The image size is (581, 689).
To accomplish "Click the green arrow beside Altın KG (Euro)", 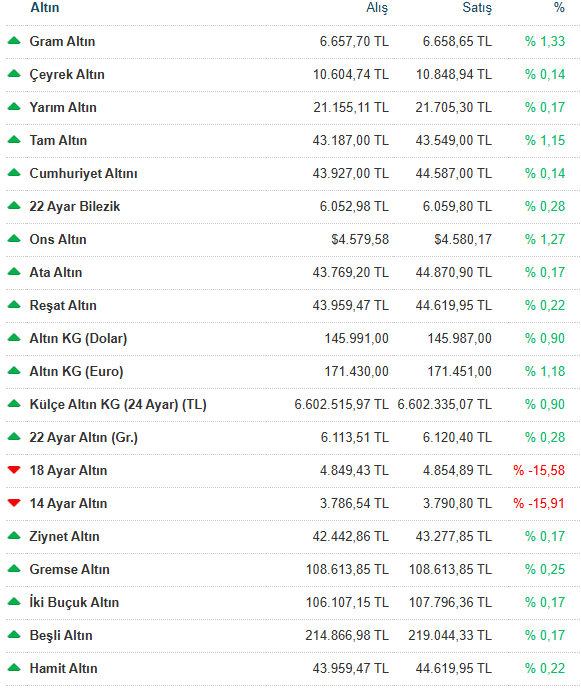I will [14, 371].
